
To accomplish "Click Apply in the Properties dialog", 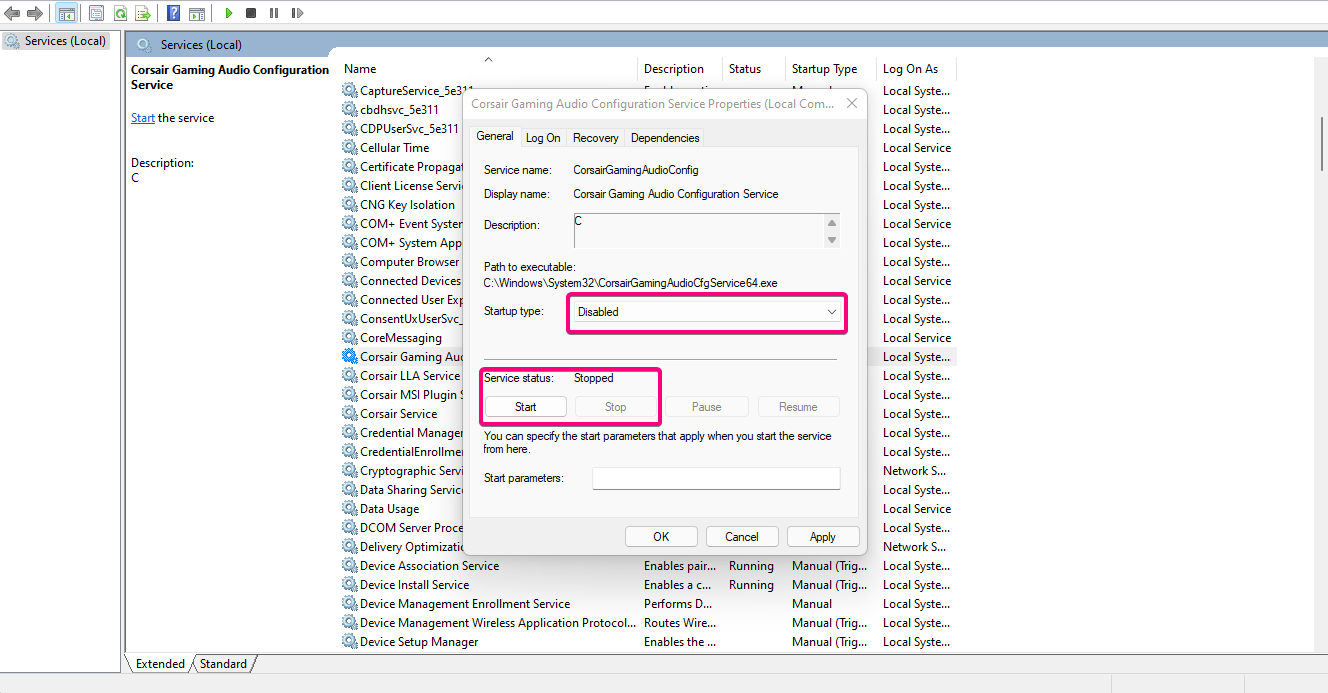I will point(822,537).
